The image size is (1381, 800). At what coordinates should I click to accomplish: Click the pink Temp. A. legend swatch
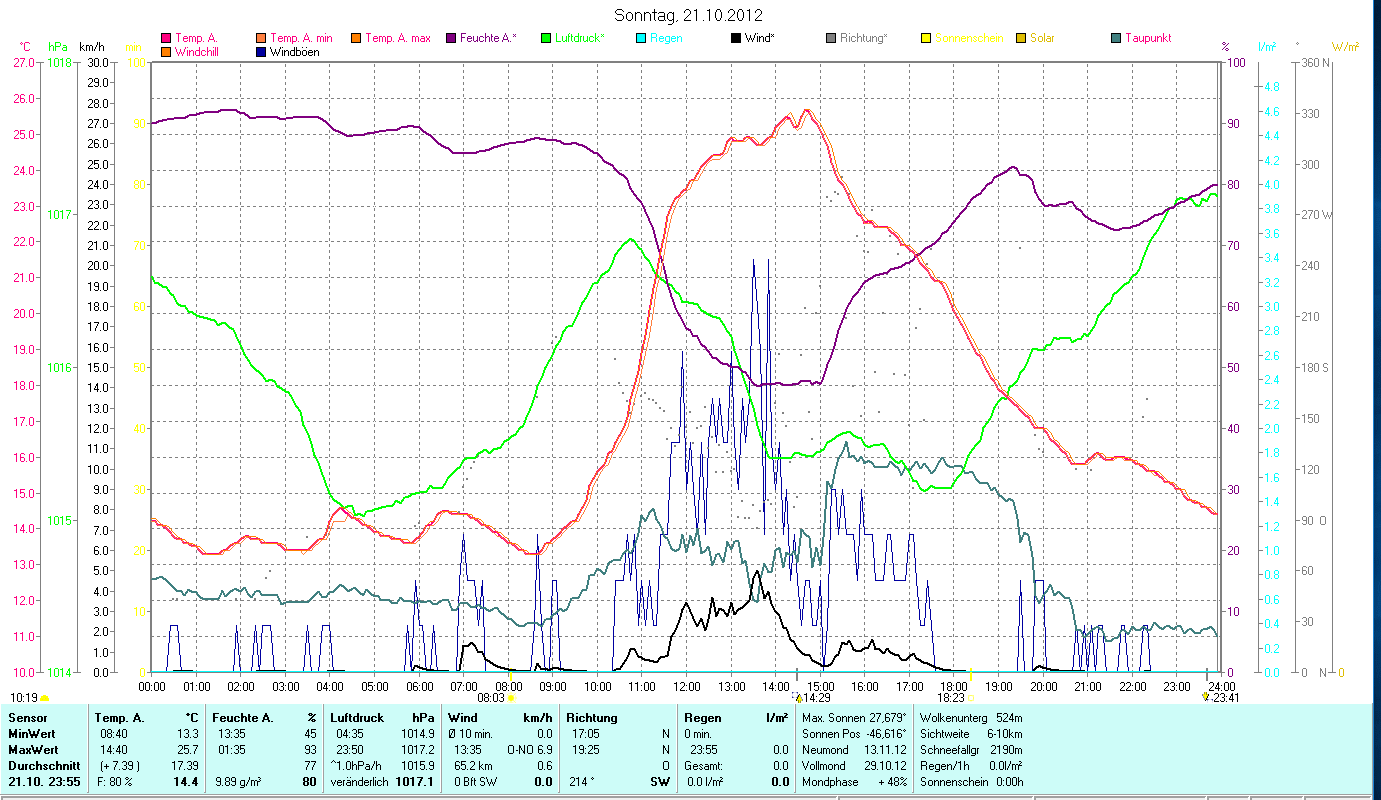pyautogui.click(x=165, y=38)
